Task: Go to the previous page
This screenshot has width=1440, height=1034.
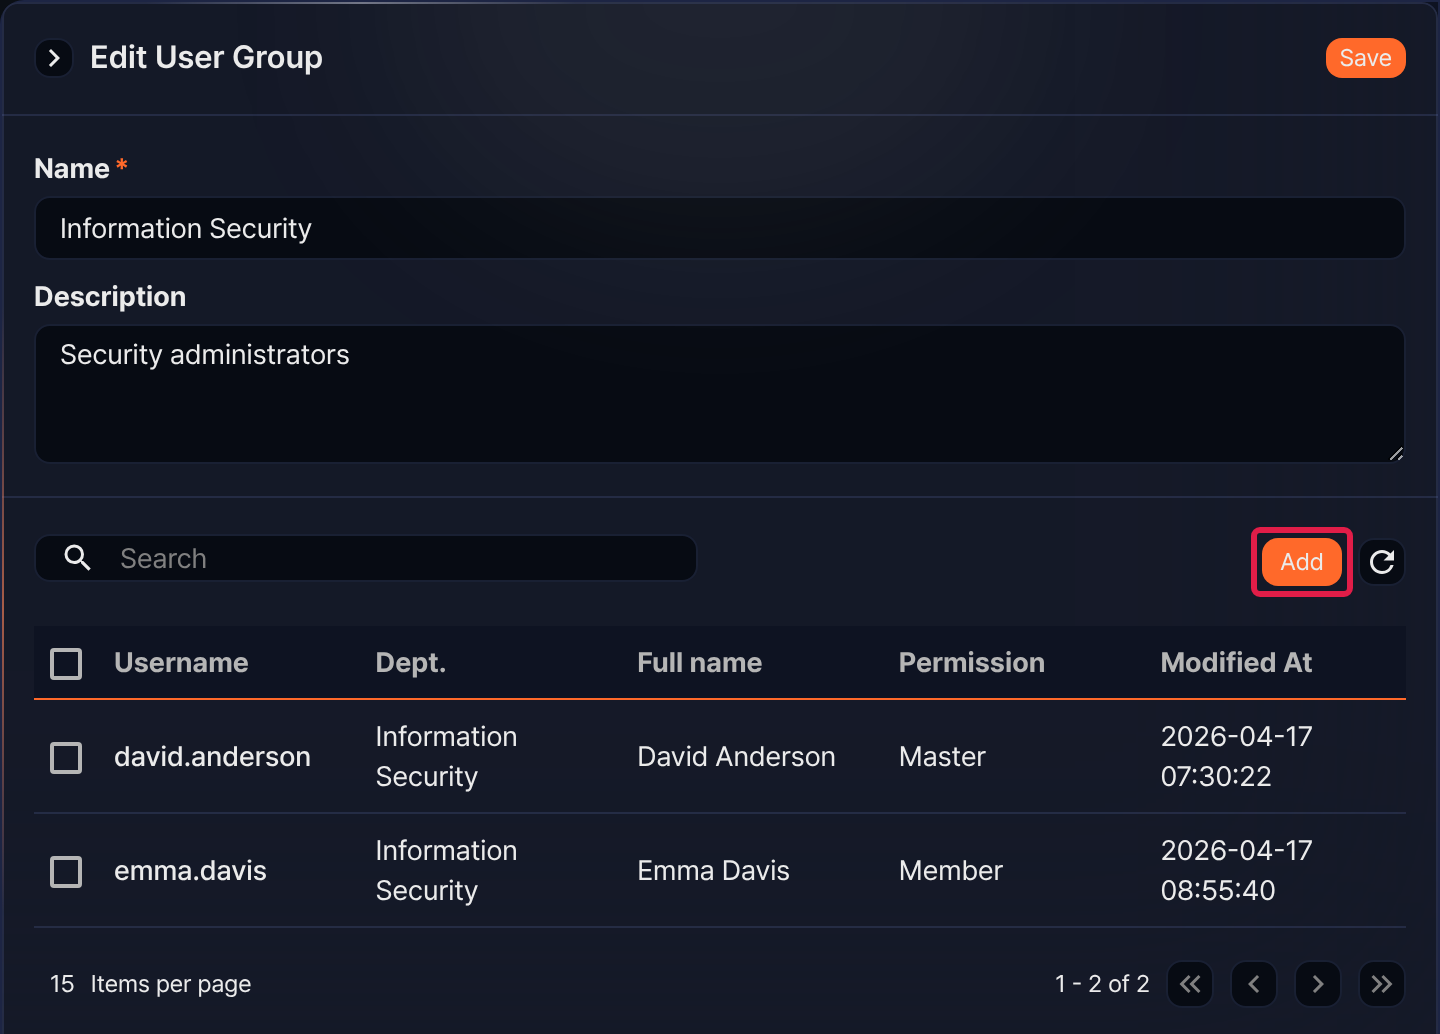Action: coord(1254,984)
